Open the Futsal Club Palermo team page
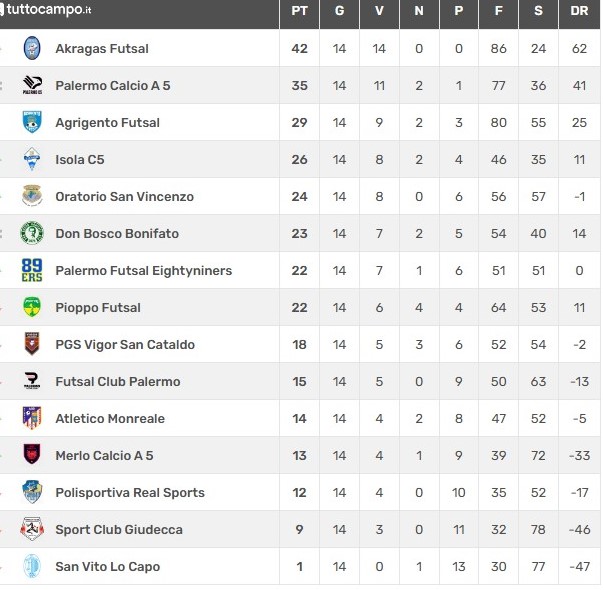604x590 pixels. tap(118, 381)
